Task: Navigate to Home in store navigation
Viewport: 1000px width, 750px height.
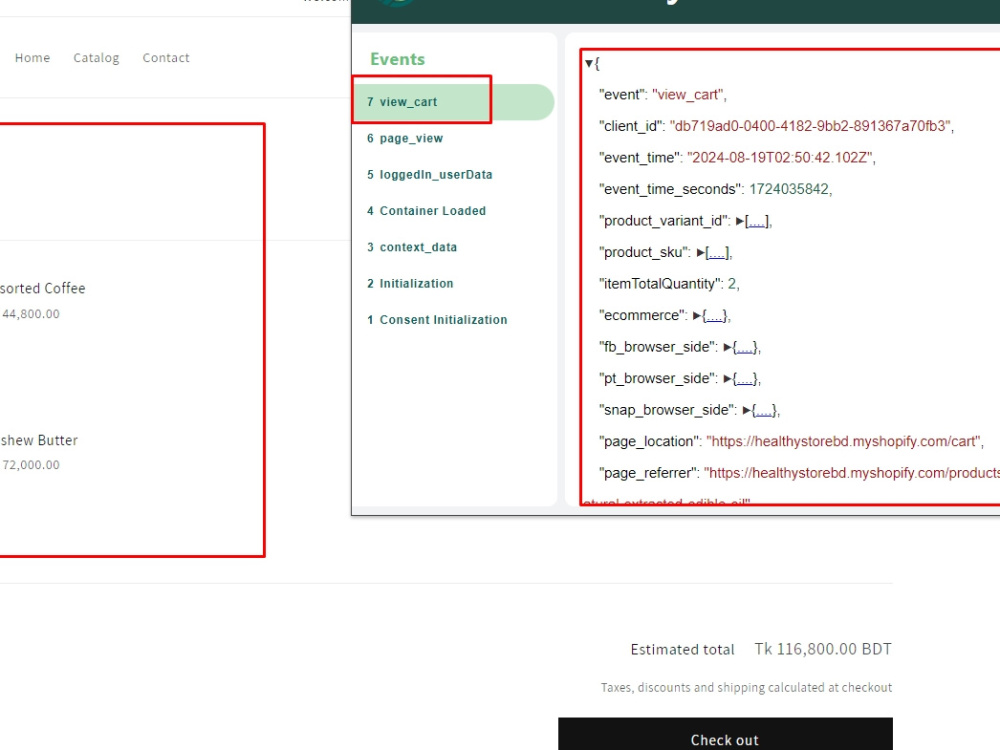Action: point(32,57)
